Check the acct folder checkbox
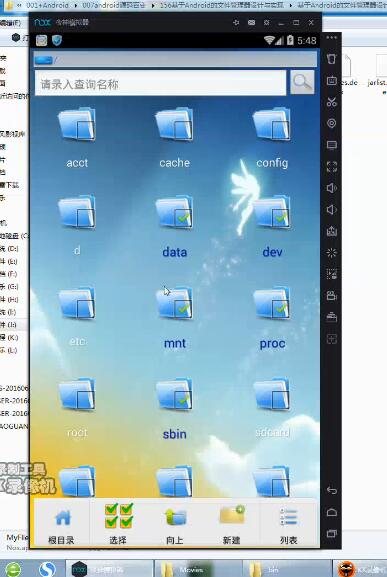This screenshot has height=577, width=387. tap(85, 130)
